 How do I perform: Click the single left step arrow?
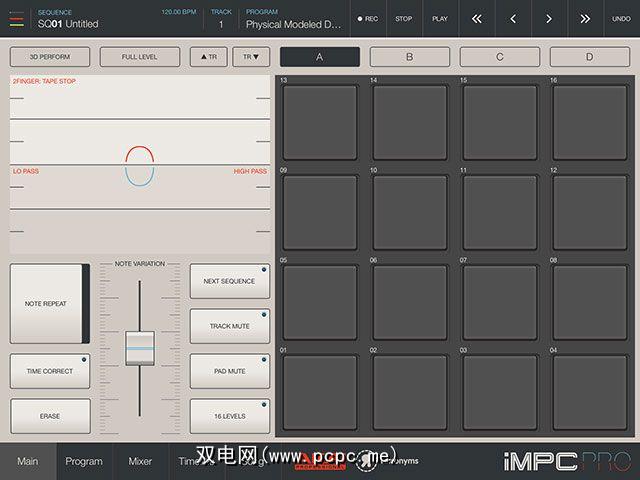click(x=513, y=18)
